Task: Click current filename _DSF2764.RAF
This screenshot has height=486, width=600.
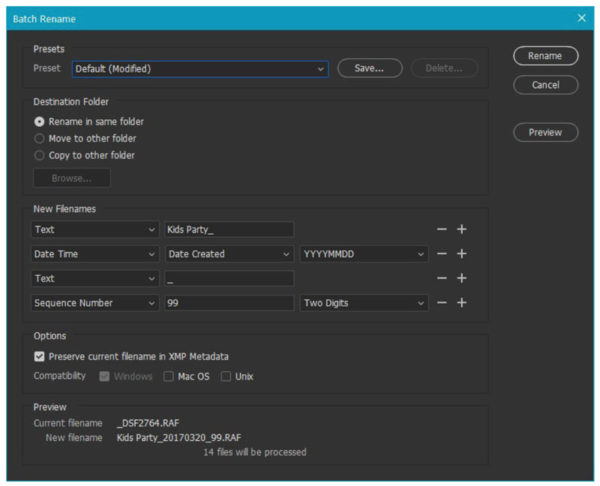Action: click(x=148, y=423)
